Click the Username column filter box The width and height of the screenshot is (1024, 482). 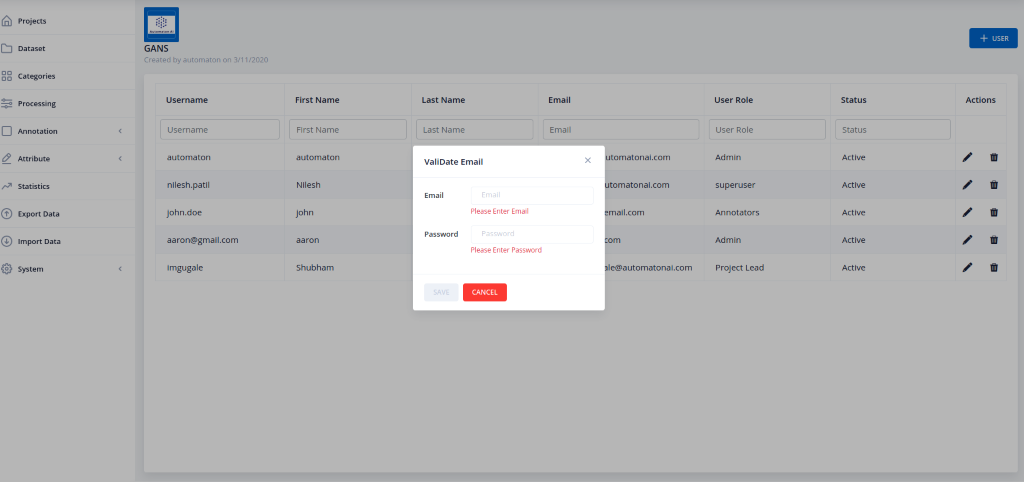219,130
